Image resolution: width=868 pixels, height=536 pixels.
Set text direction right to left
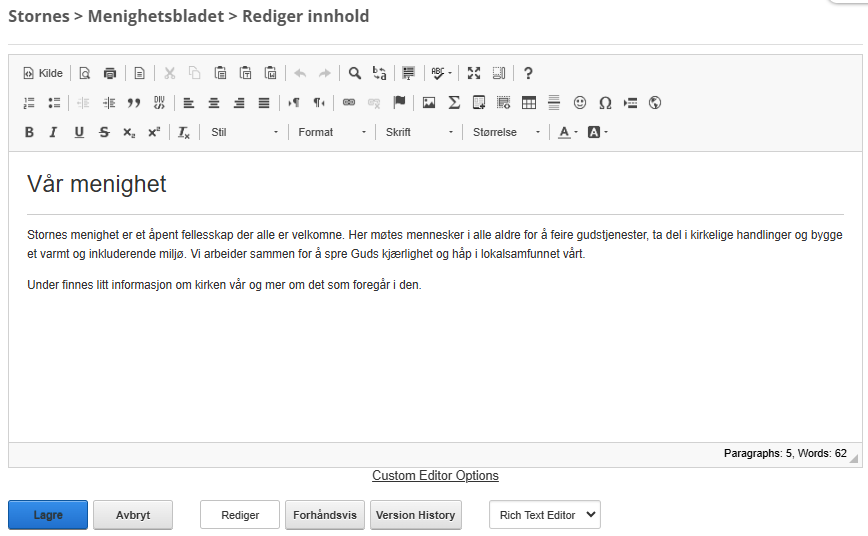319,103
